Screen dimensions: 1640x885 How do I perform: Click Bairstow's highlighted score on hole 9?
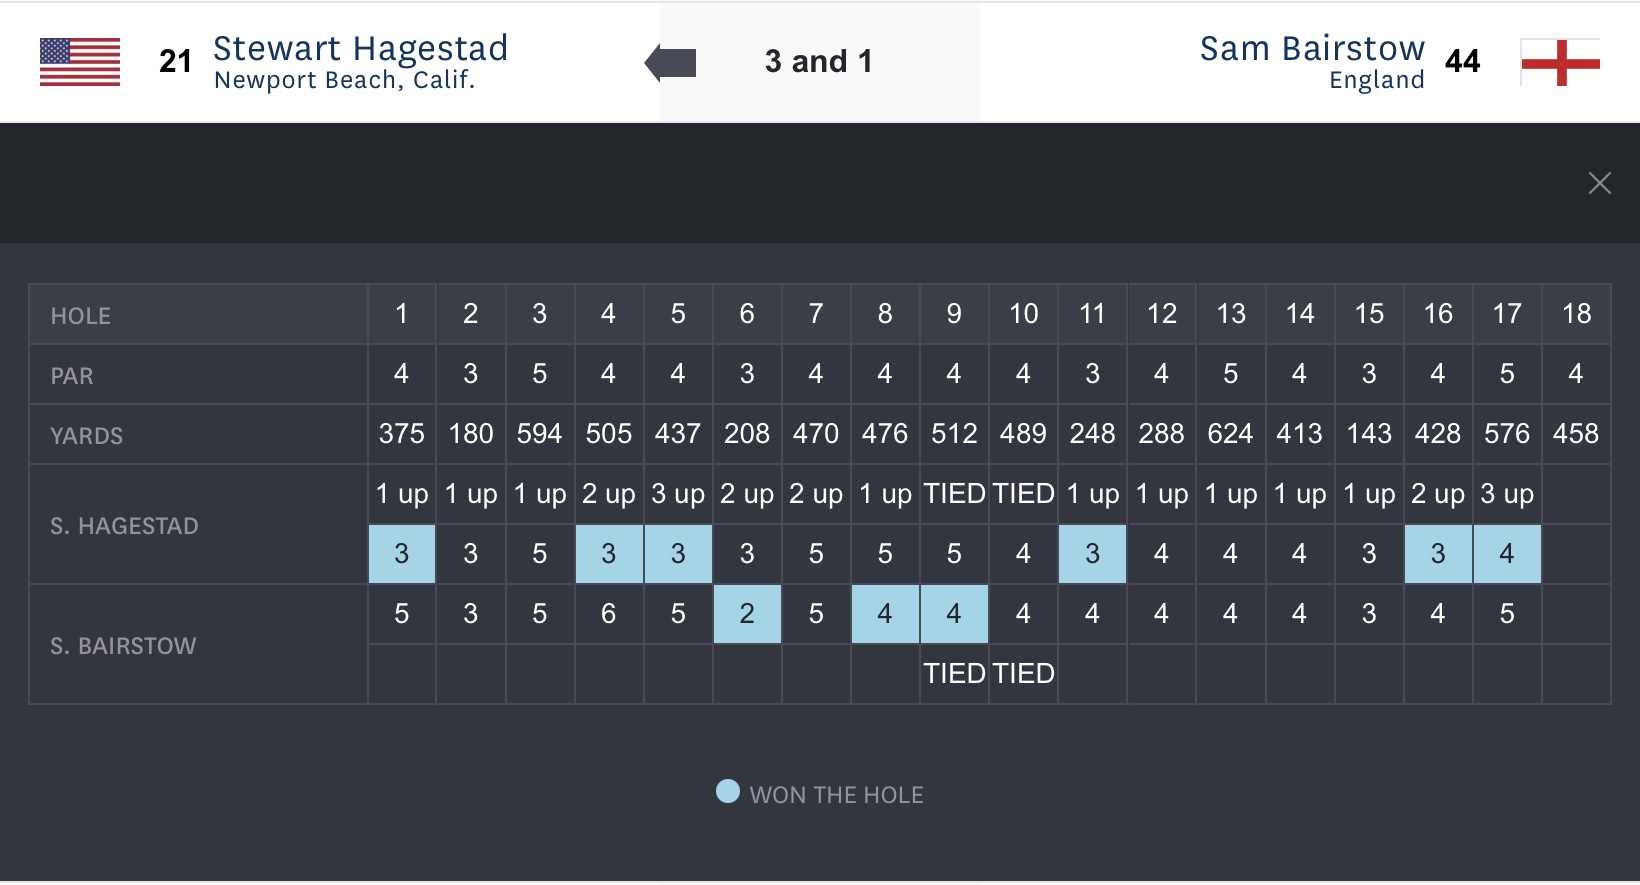(x=954, y=614)
